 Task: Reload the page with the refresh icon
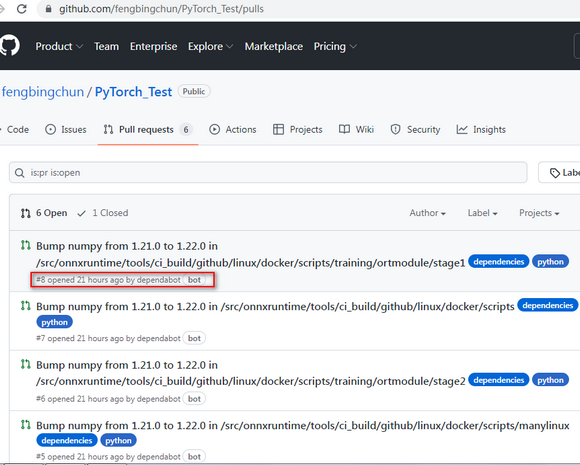(22, 9)
